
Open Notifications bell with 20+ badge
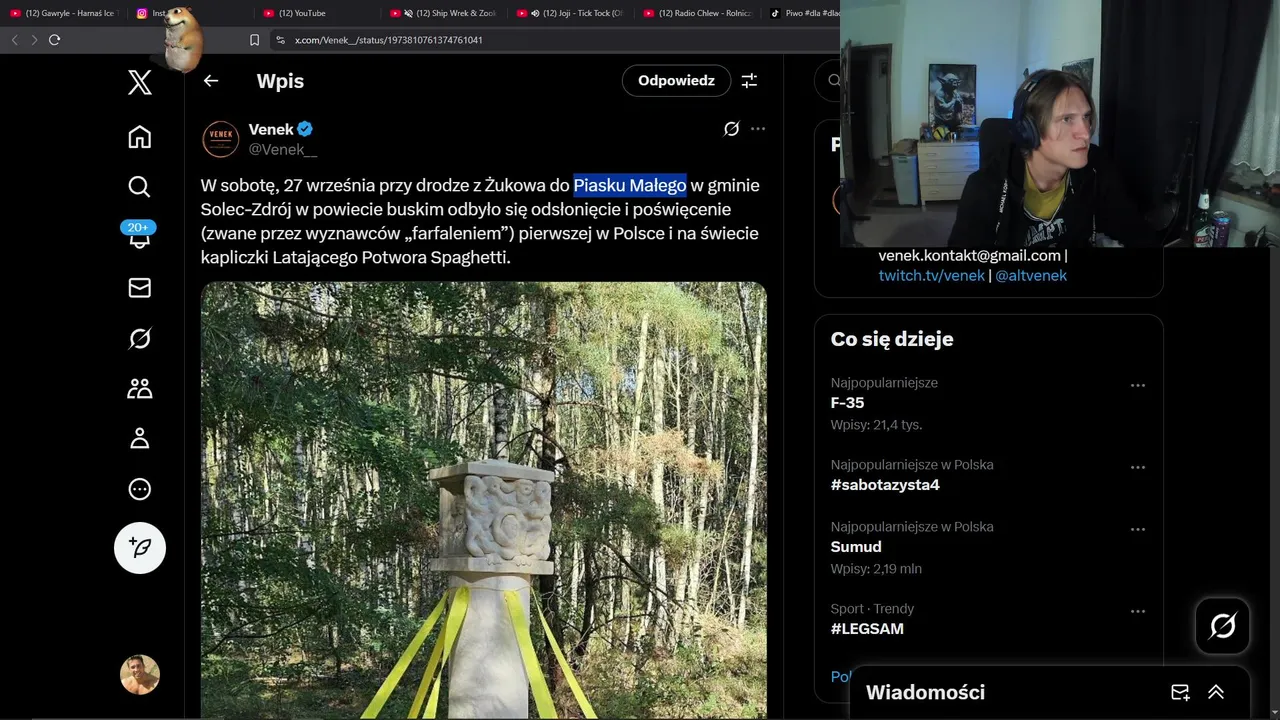[x=139, y=235]
